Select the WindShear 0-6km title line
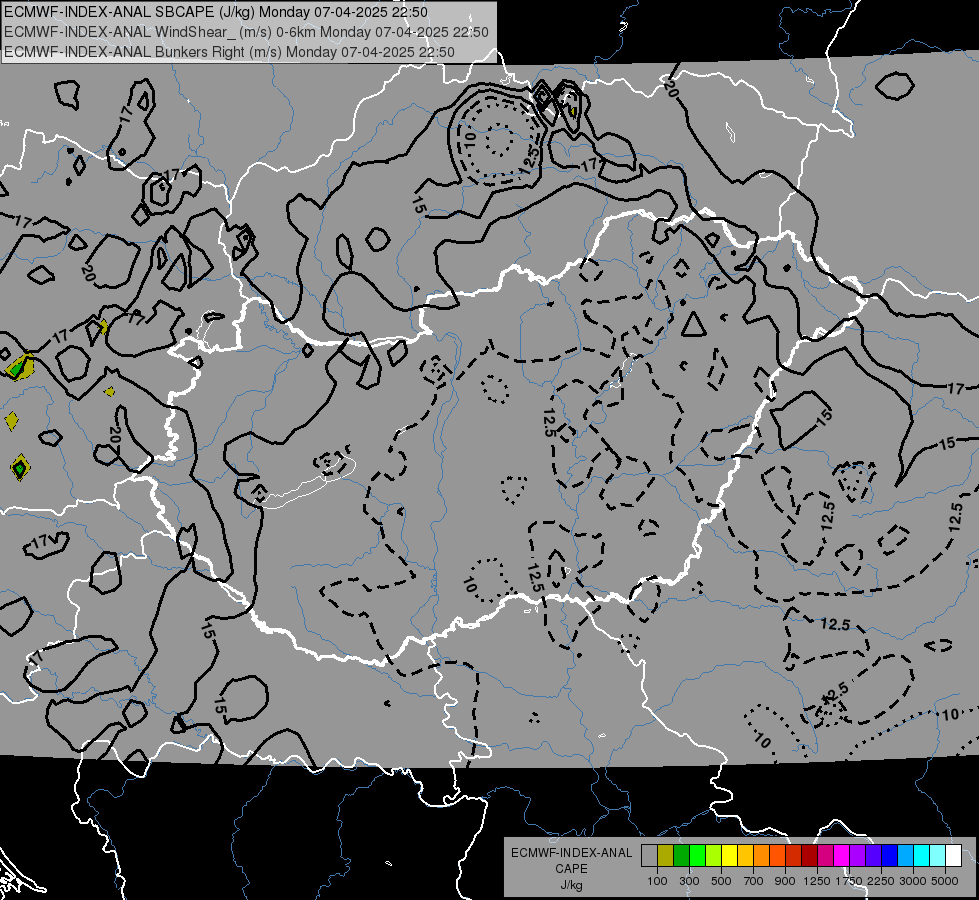Viewport: 979px width, 900px height. [246, 32]
